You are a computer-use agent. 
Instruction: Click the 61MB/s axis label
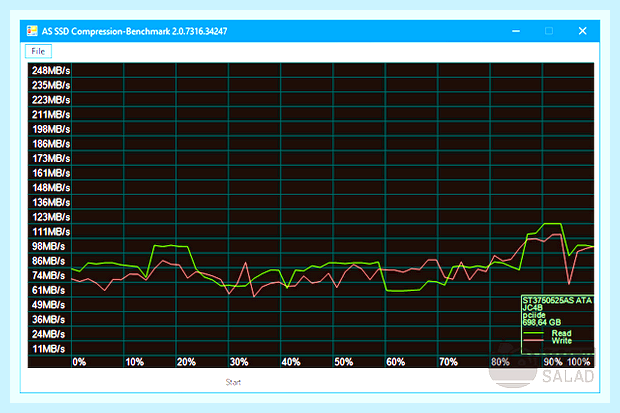pos(49,290)
